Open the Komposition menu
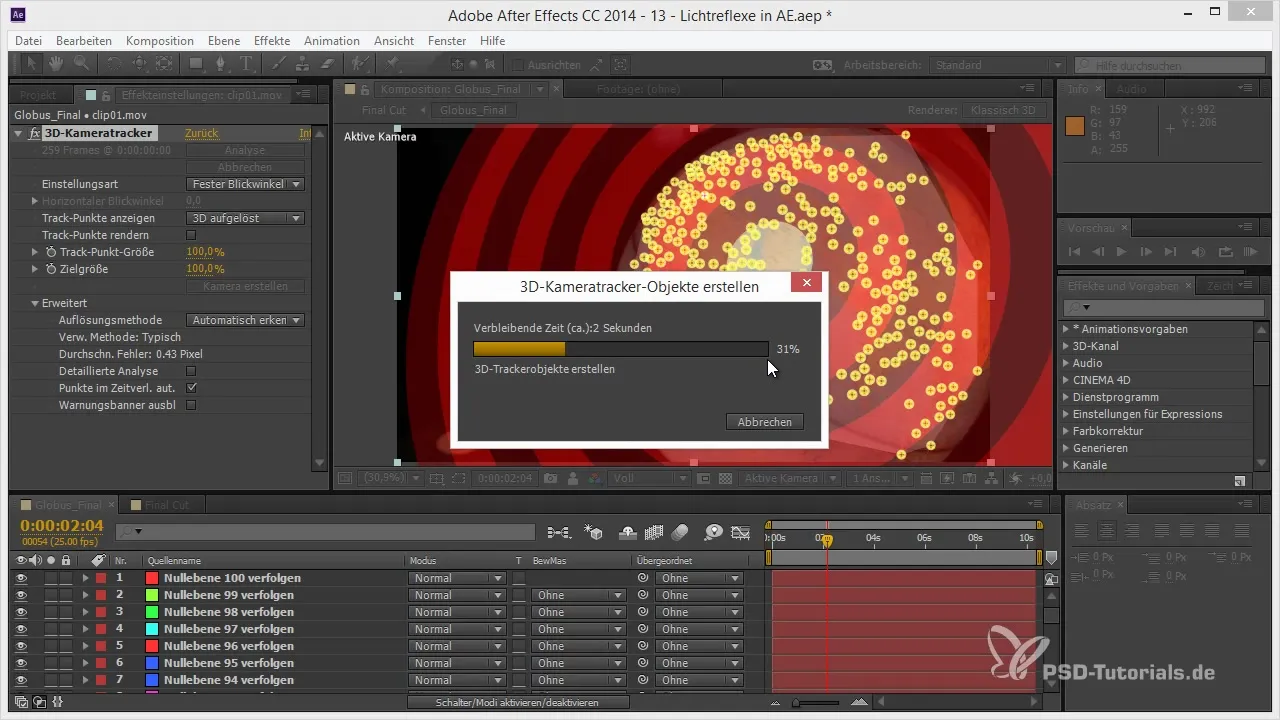Image resolution: width=1280 pixels, height=720 pixels. tap(160, 41)
